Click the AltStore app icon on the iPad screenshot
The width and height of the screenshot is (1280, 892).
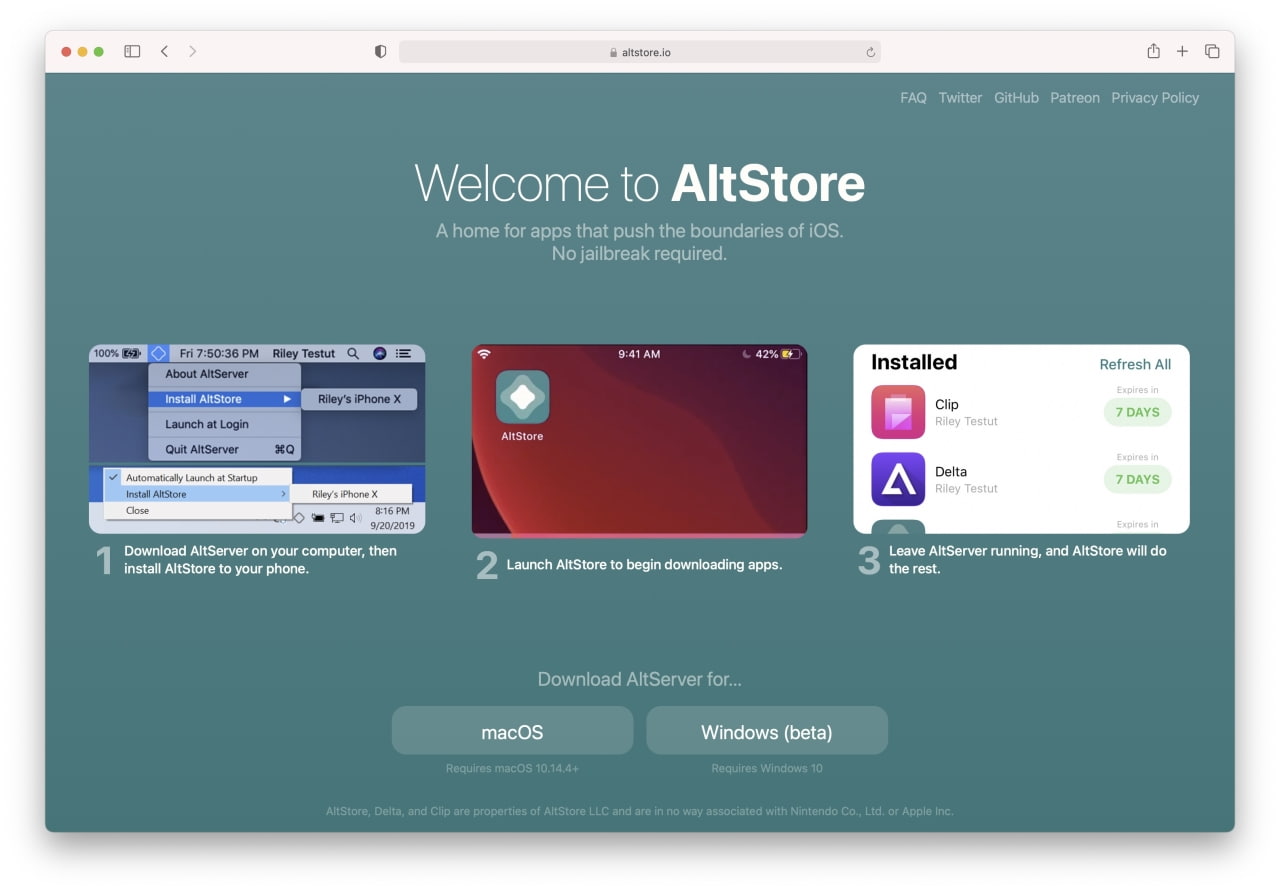pyautogui.click(x=522, y=397)
